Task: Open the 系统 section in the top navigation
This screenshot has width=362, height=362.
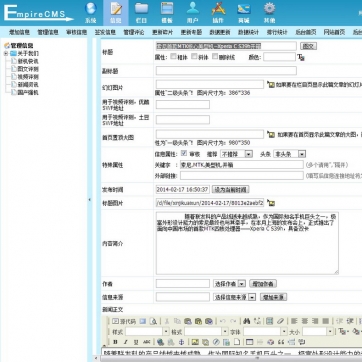Action: click(91, 13)
